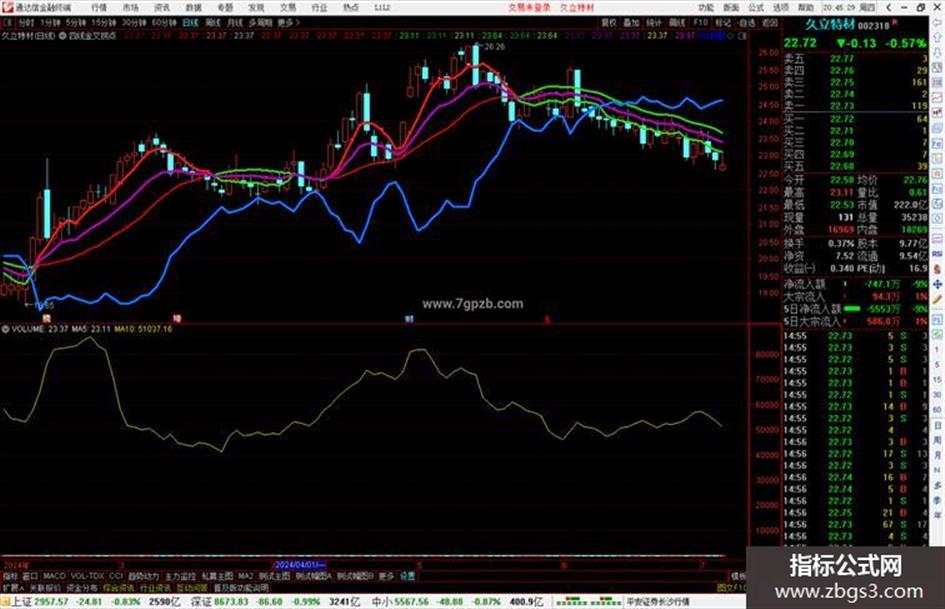Viewport: 945px width, 609px height.
Task: Select the 日线 daily period tab
Action: pyautogui.click(x=190, y=22)
